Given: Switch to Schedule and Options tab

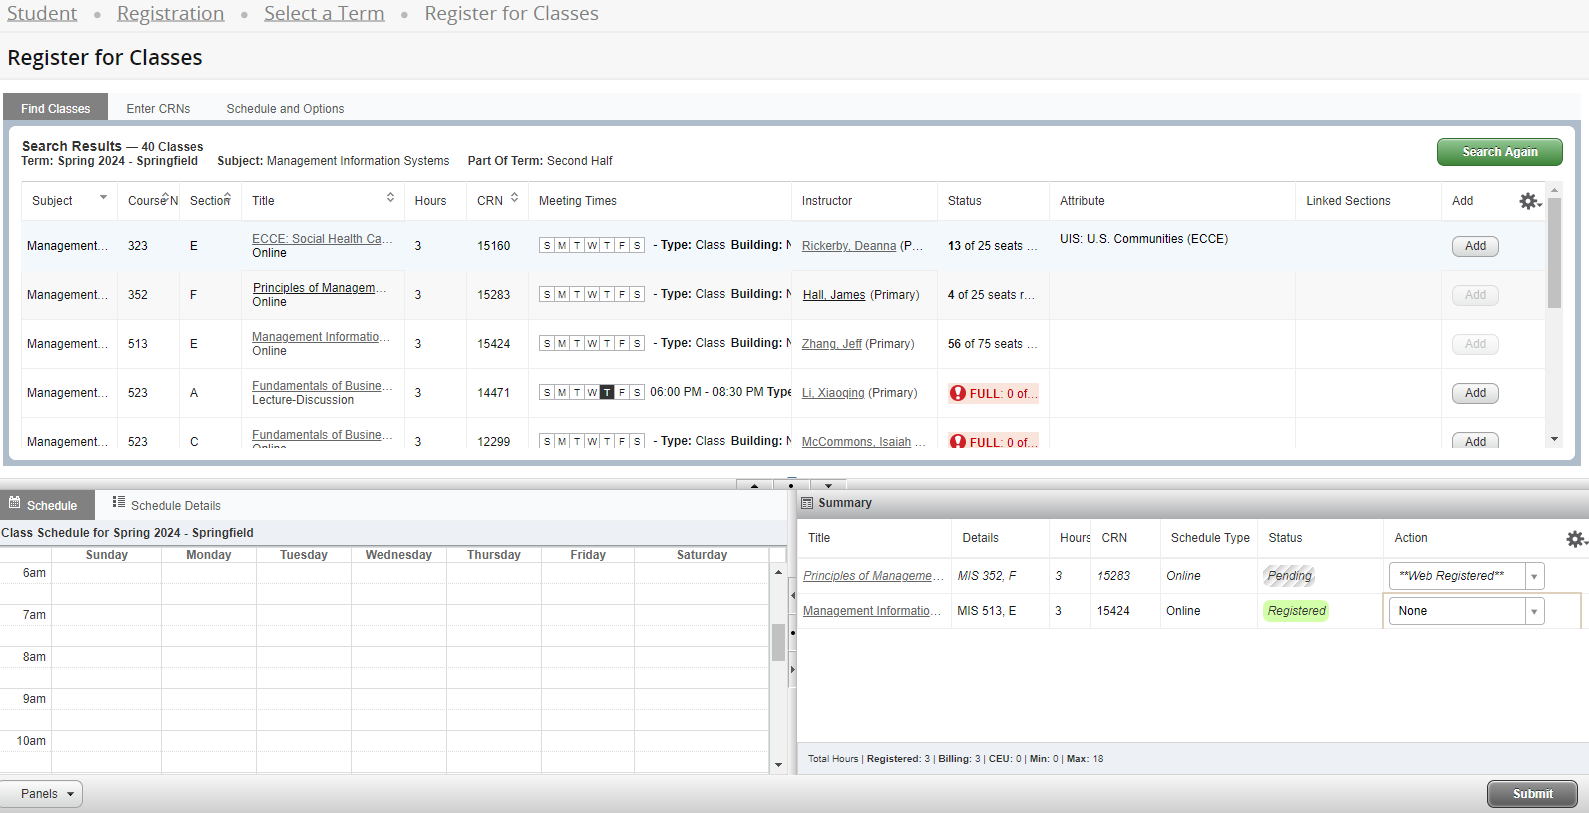Looking at the screenshot, I should pos(285,109).
